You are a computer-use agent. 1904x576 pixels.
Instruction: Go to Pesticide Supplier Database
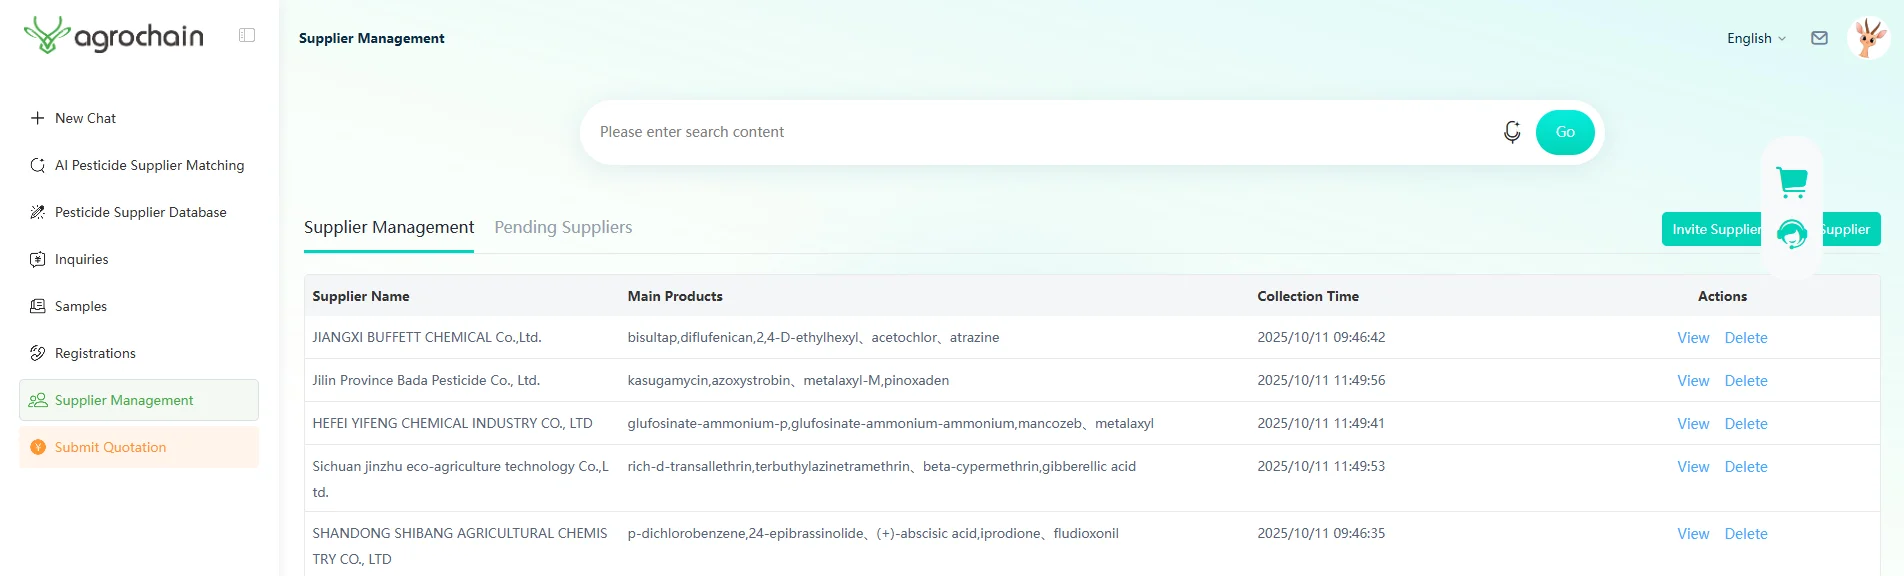140,212
